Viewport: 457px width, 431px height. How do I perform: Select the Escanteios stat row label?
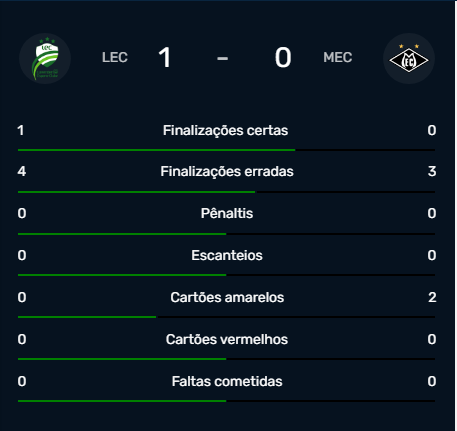(x=227, y=255)
